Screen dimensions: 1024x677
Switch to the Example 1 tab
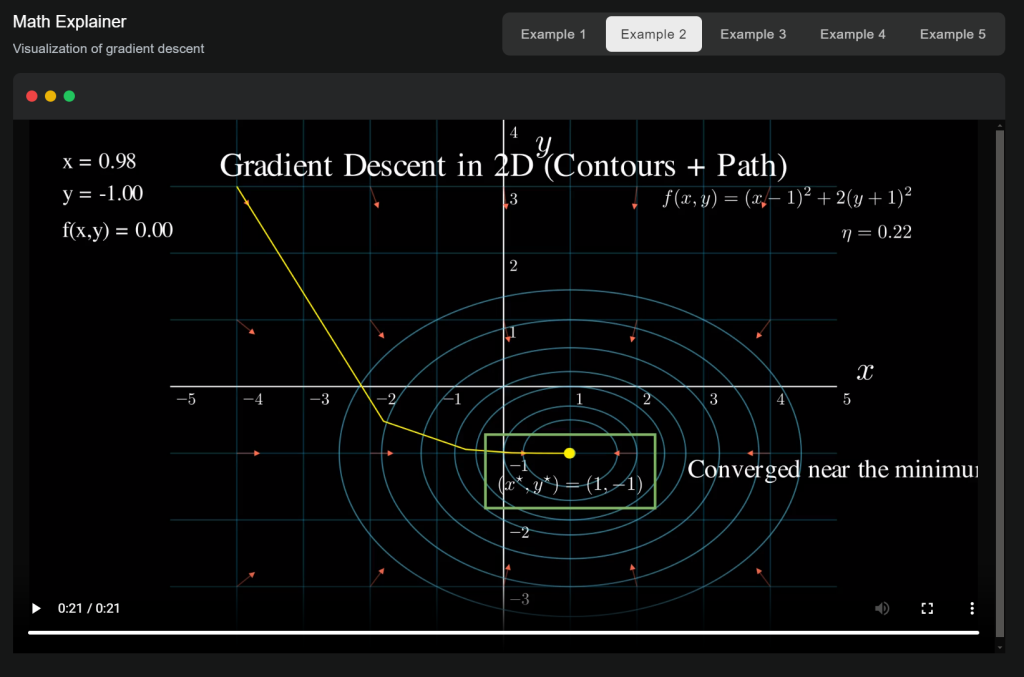tap(553, 34)
